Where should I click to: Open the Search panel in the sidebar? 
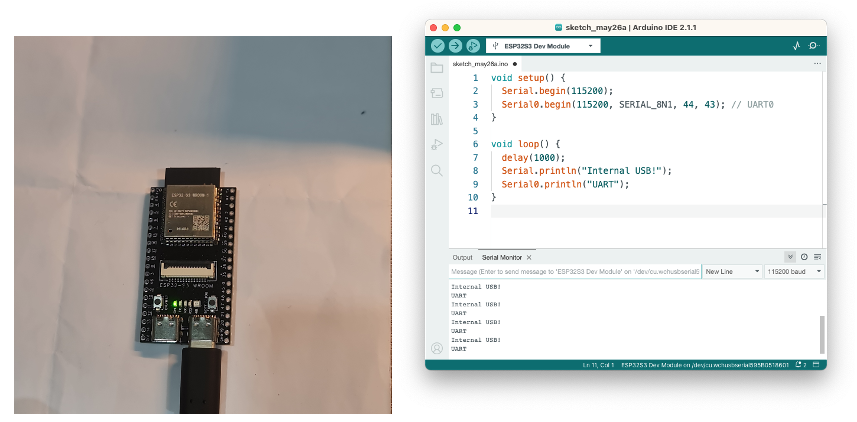click(x=437, y=171)
